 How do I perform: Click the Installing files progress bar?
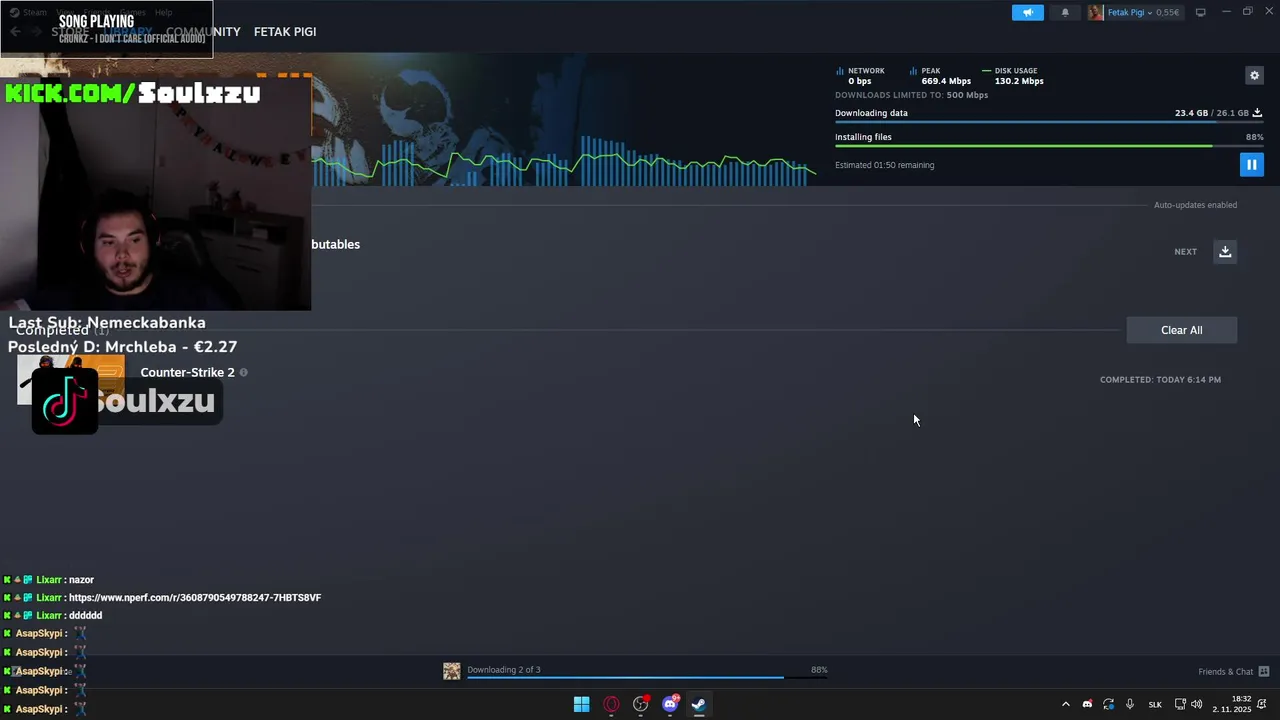coord(1049,146)
